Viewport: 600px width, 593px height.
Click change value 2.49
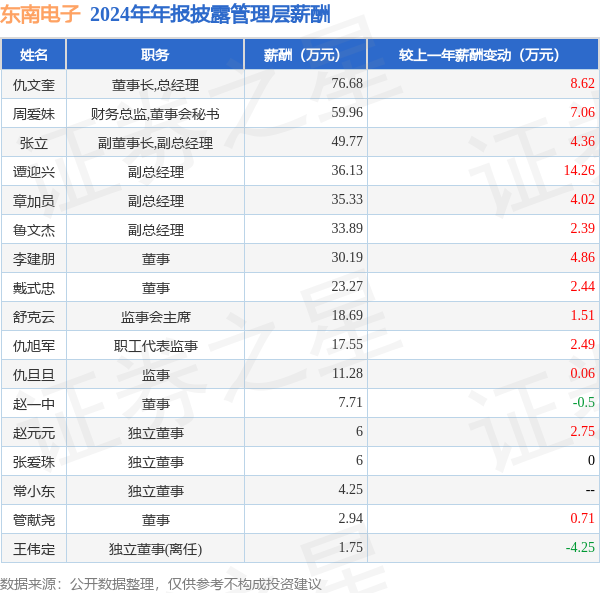[582, 345]
